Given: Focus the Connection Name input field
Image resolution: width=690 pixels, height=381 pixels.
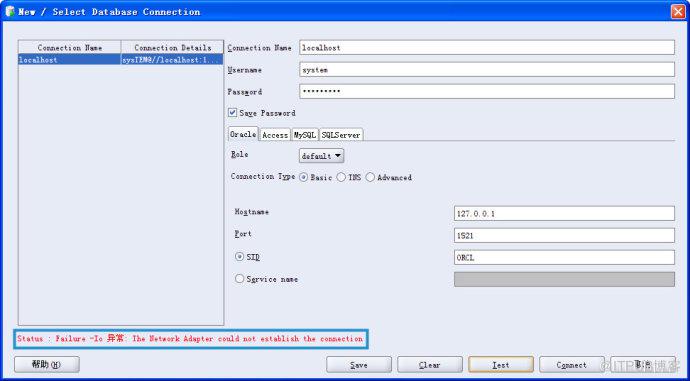Looking at the screenshot, I should click(x=487, y=48).
